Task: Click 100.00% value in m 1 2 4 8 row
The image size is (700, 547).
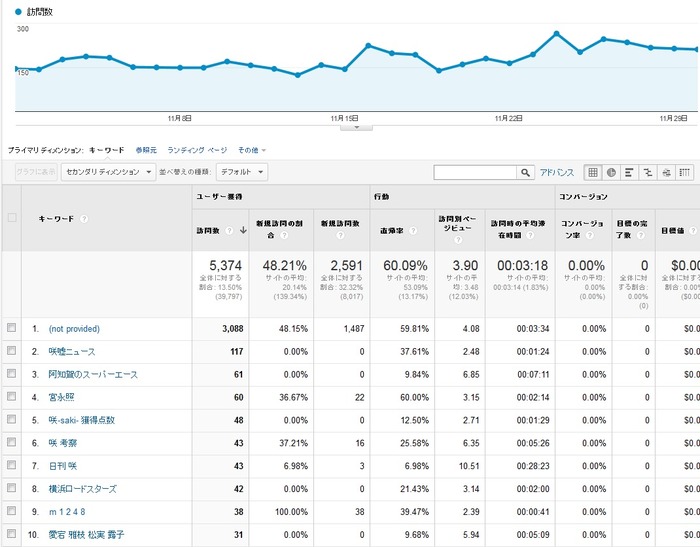Action: (x=291, y=512)
